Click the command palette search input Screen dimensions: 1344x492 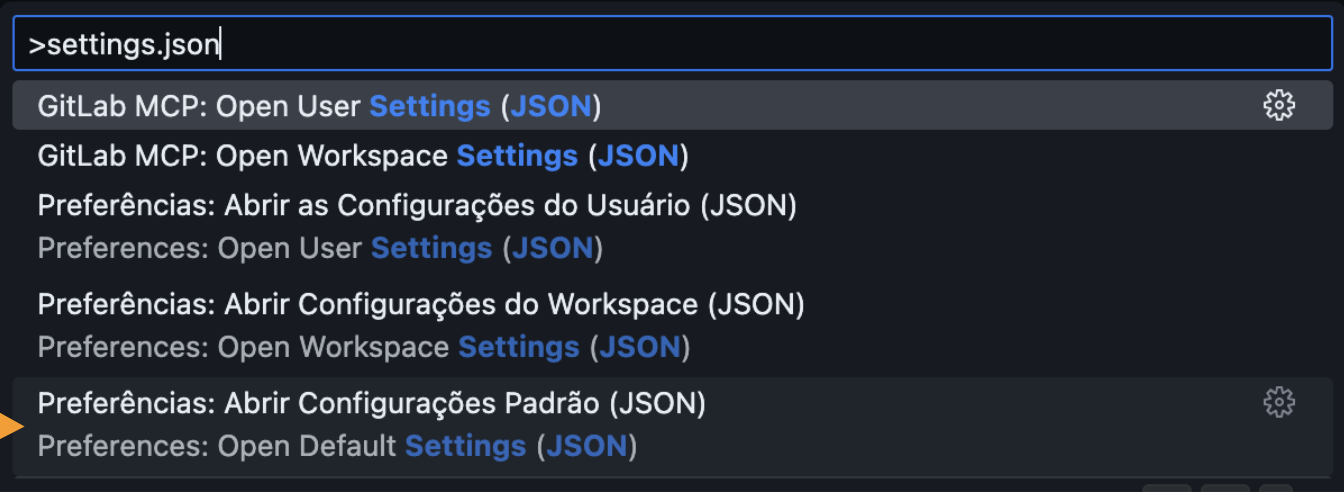(670, 46)
